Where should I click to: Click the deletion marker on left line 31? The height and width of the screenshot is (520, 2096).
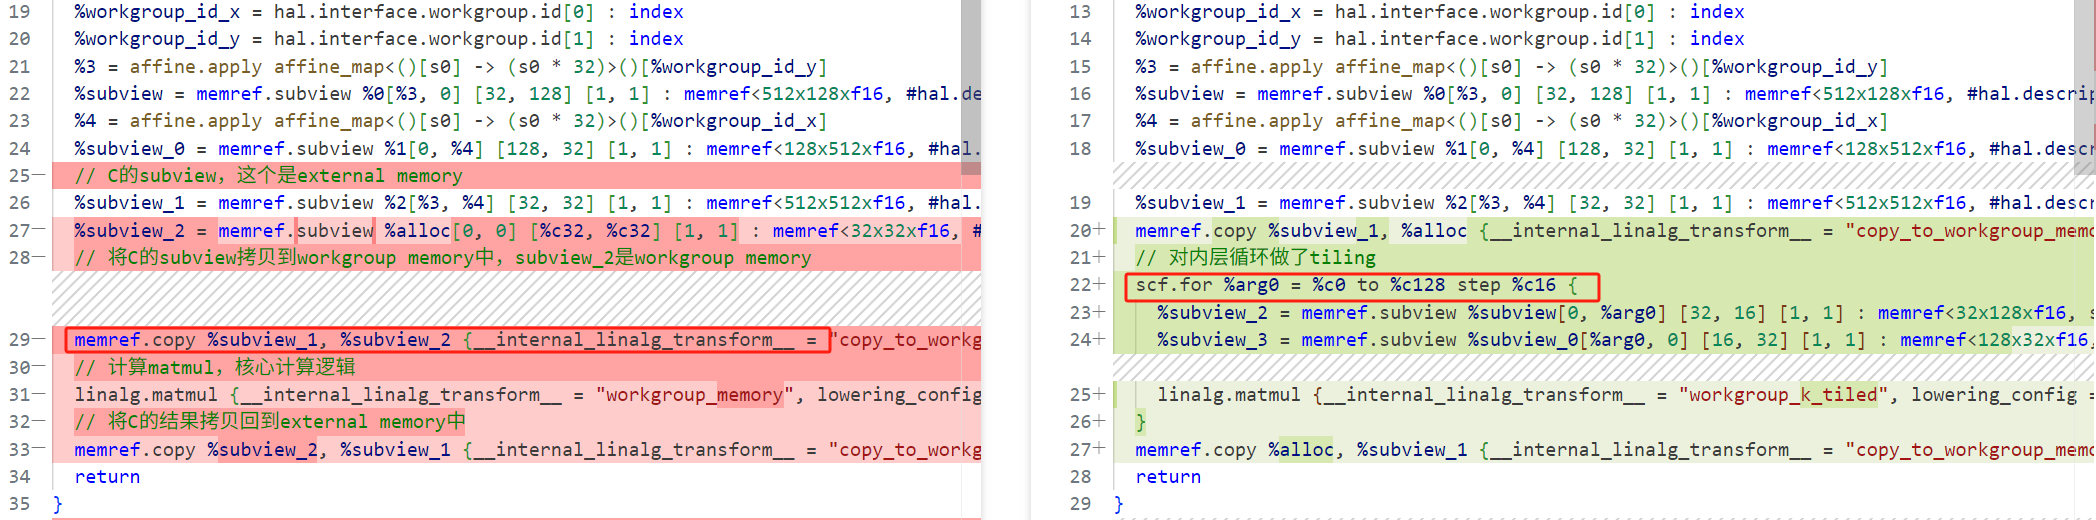point(39,395)
